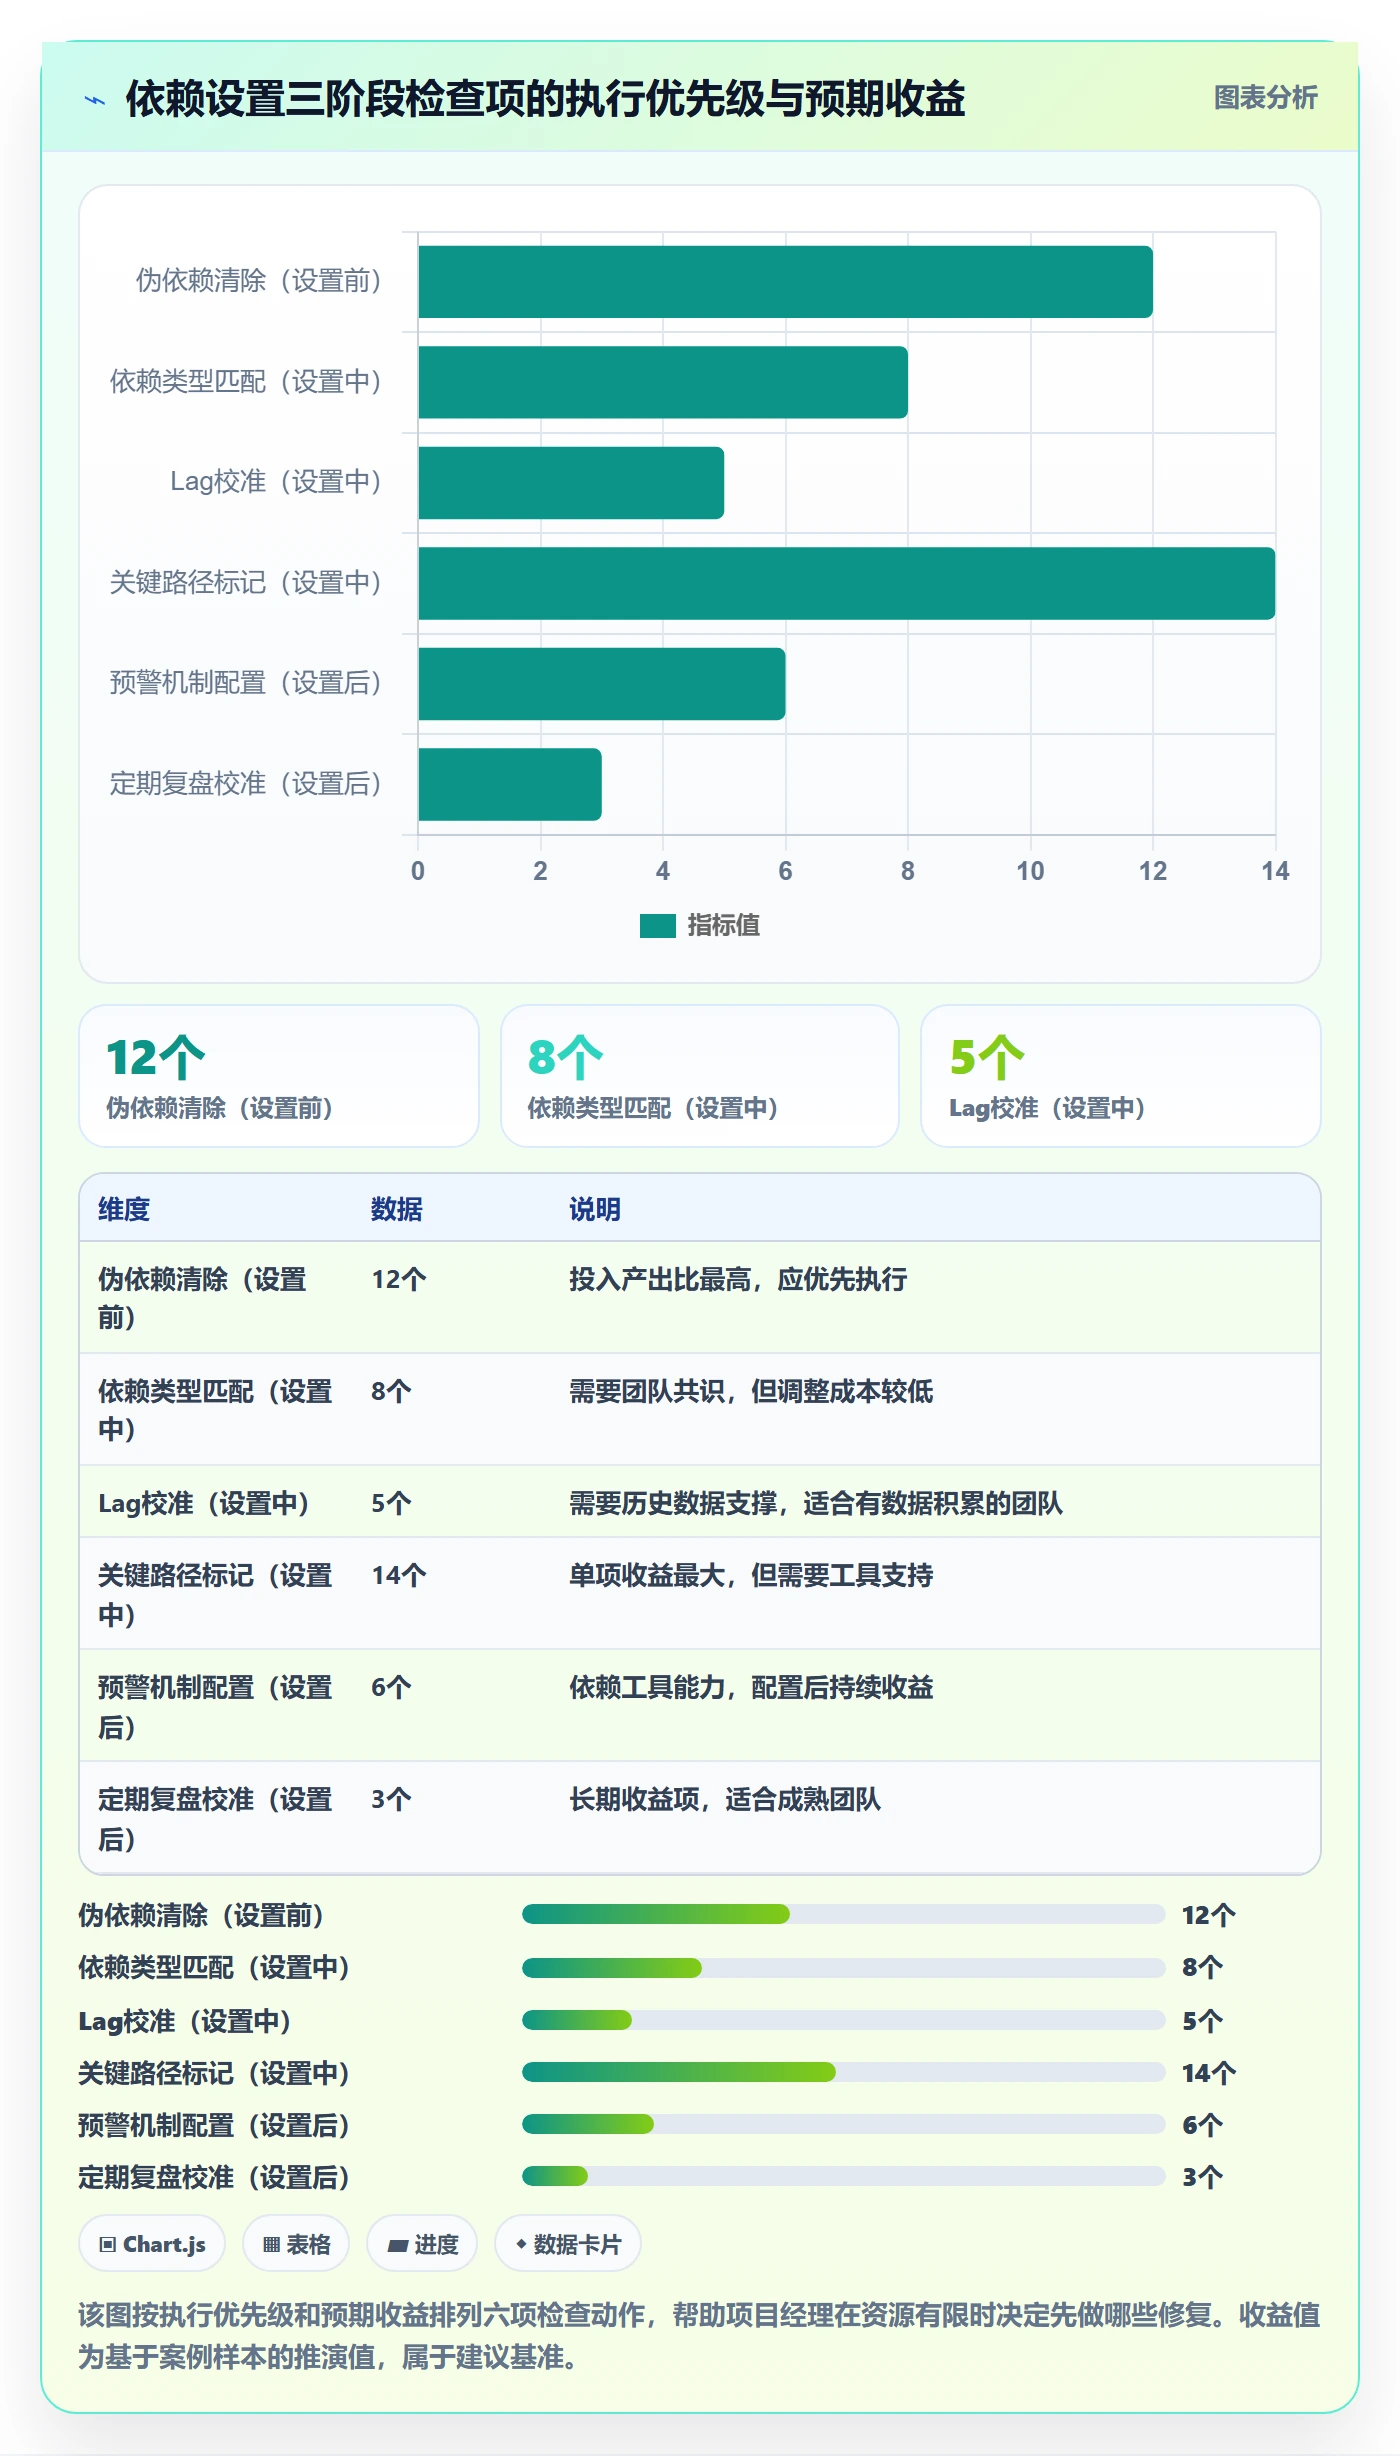The width and height of the screenshot is (1400, 2456).
Task: Click the 图表分析 label in header
Action: (1265, 97)
